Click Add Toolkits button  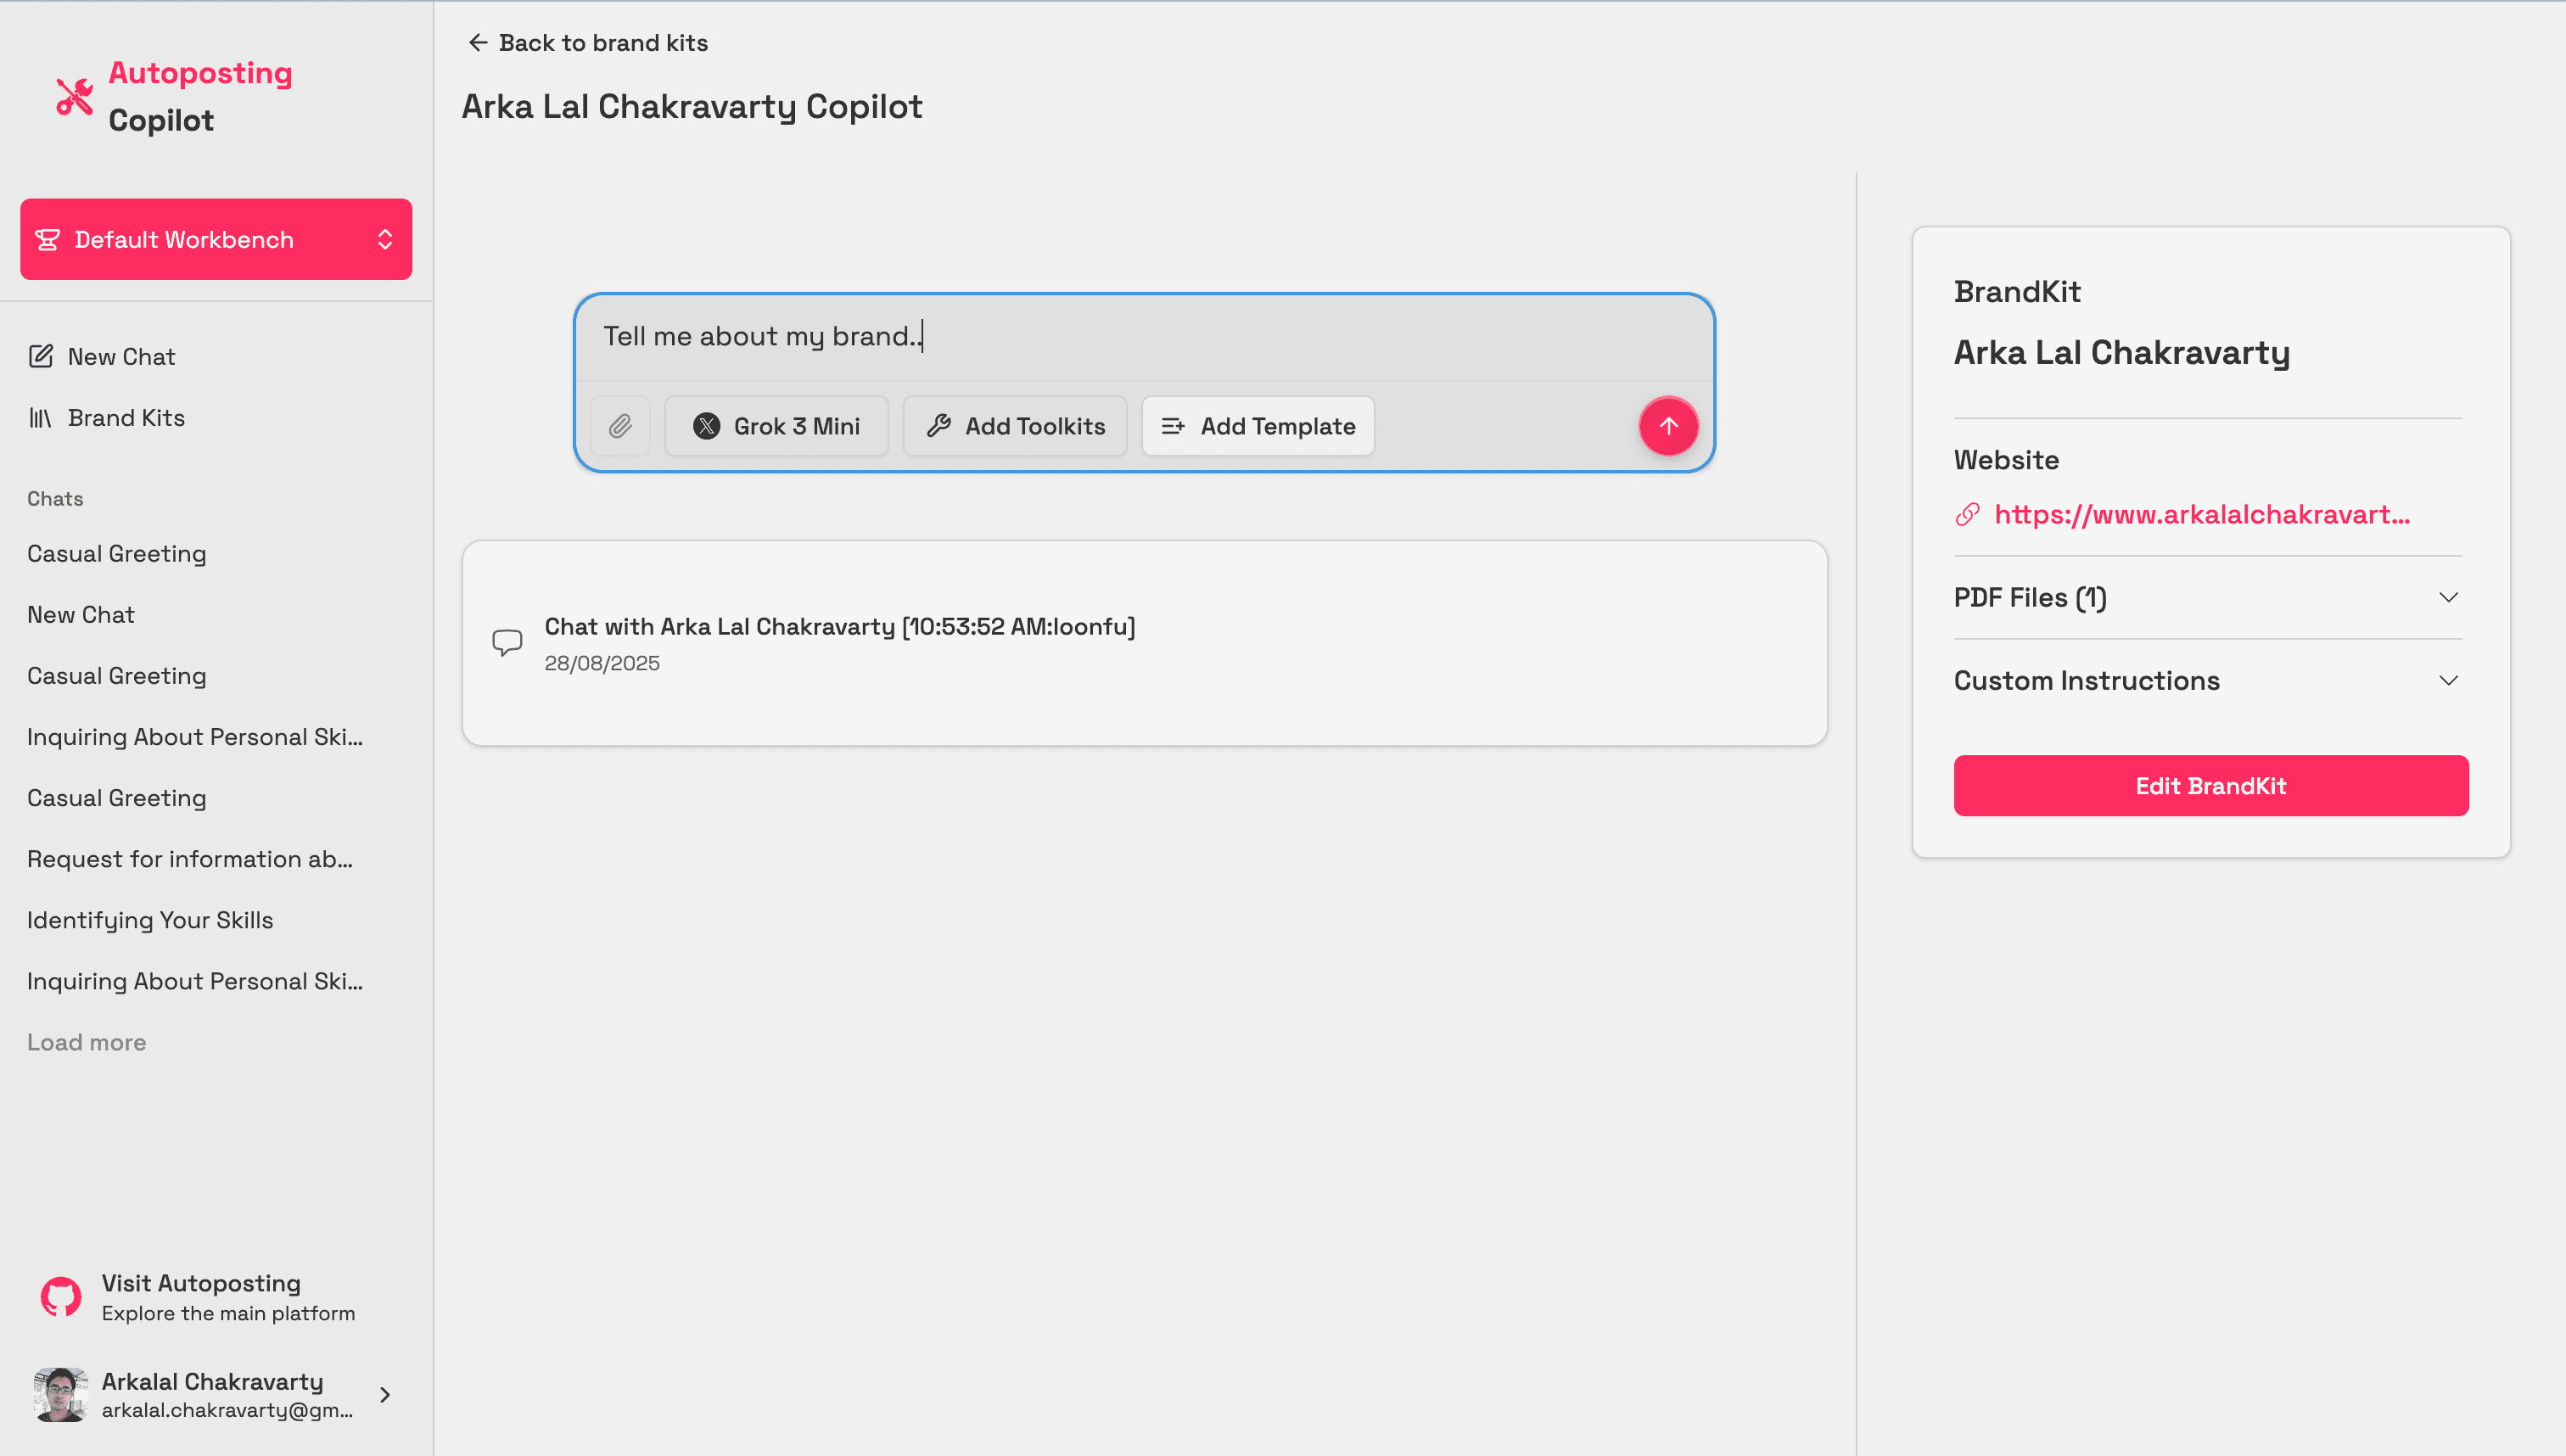[1015, 426]
